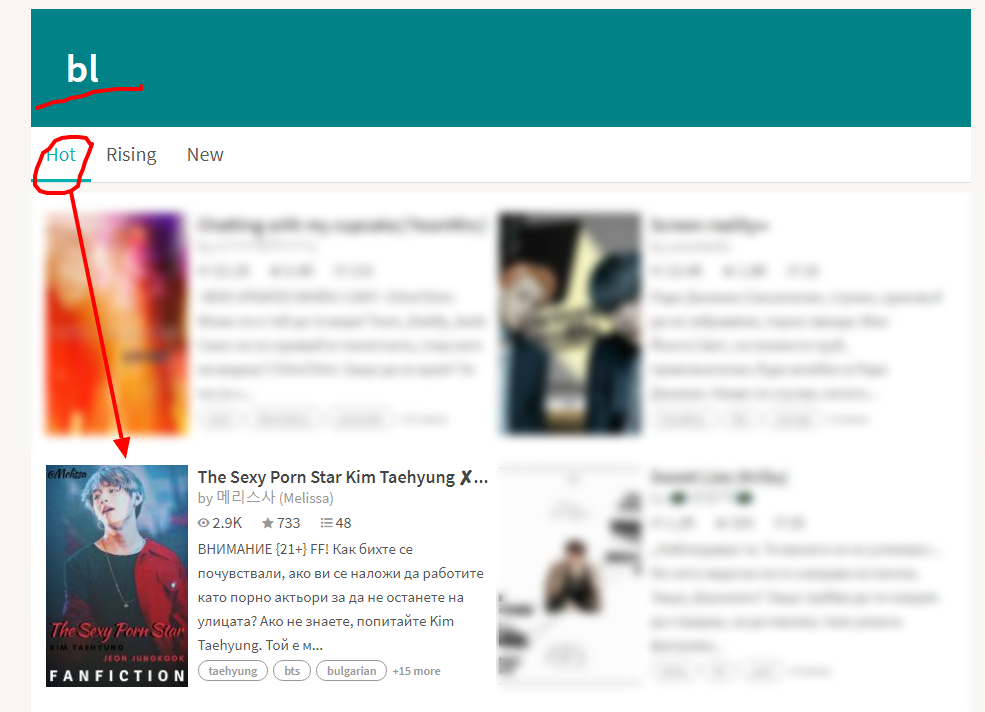Open the story title starting with The Sexy
This screenshot has width=985, height=712.
pyautogui.click(x=343, y=478)
